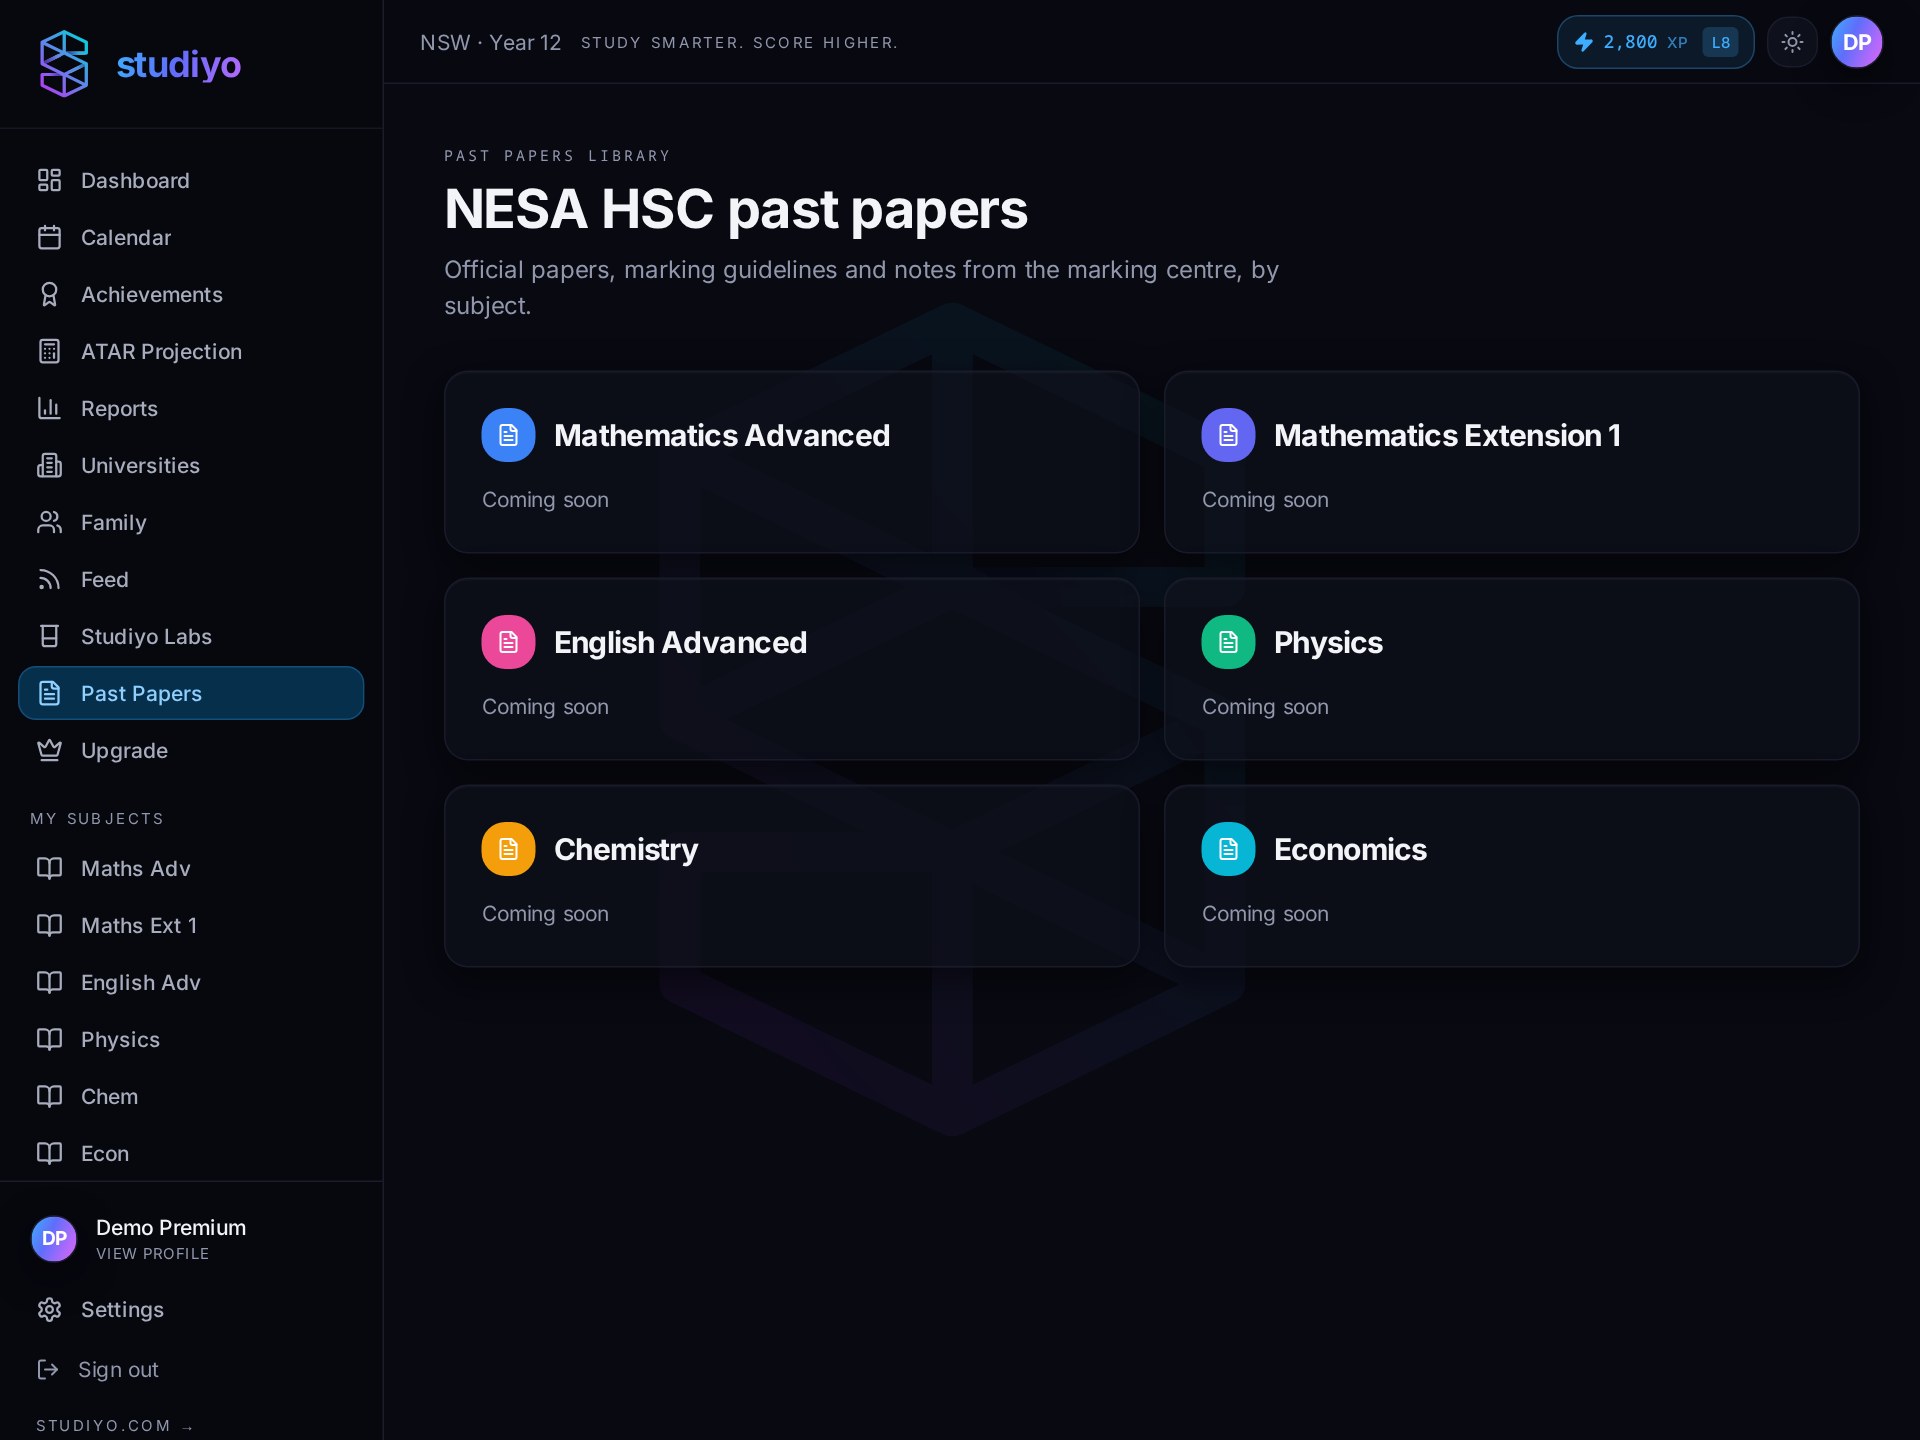1920x1440 pixels.
Task: Click the green Physics paper icon
Action: (x=1228, y=642)
